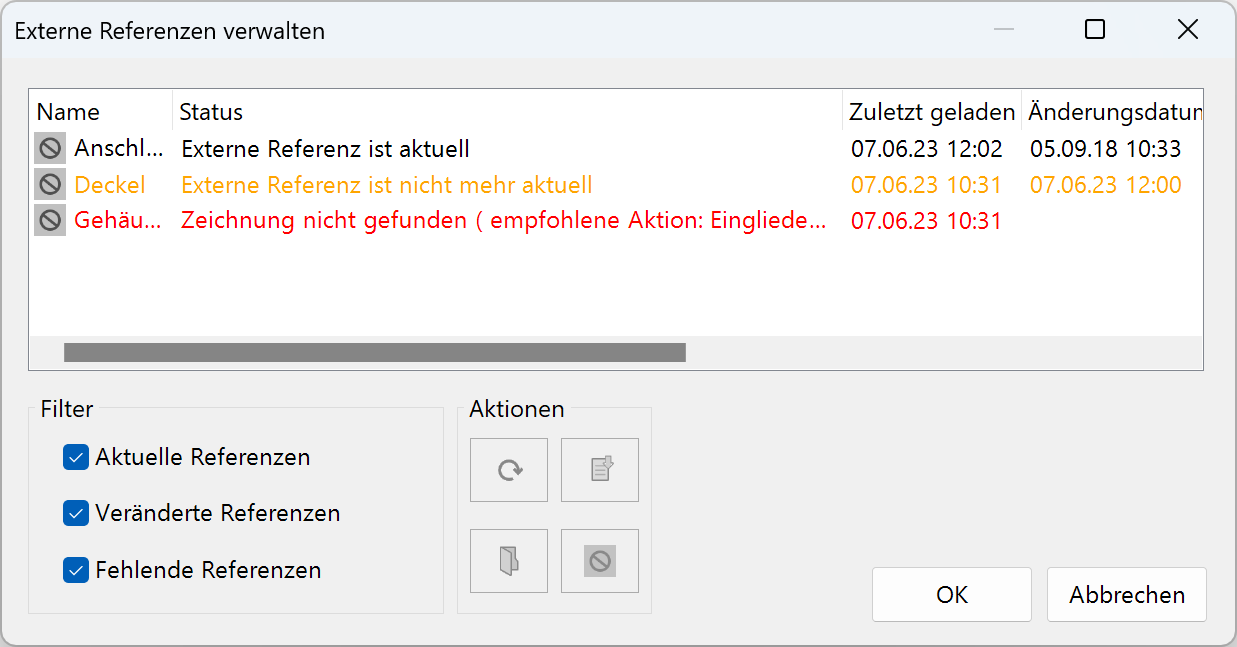Click the Zuletzt geladen column header
The width and height of the screenshot is (1237, 647).
coord(931,111)
